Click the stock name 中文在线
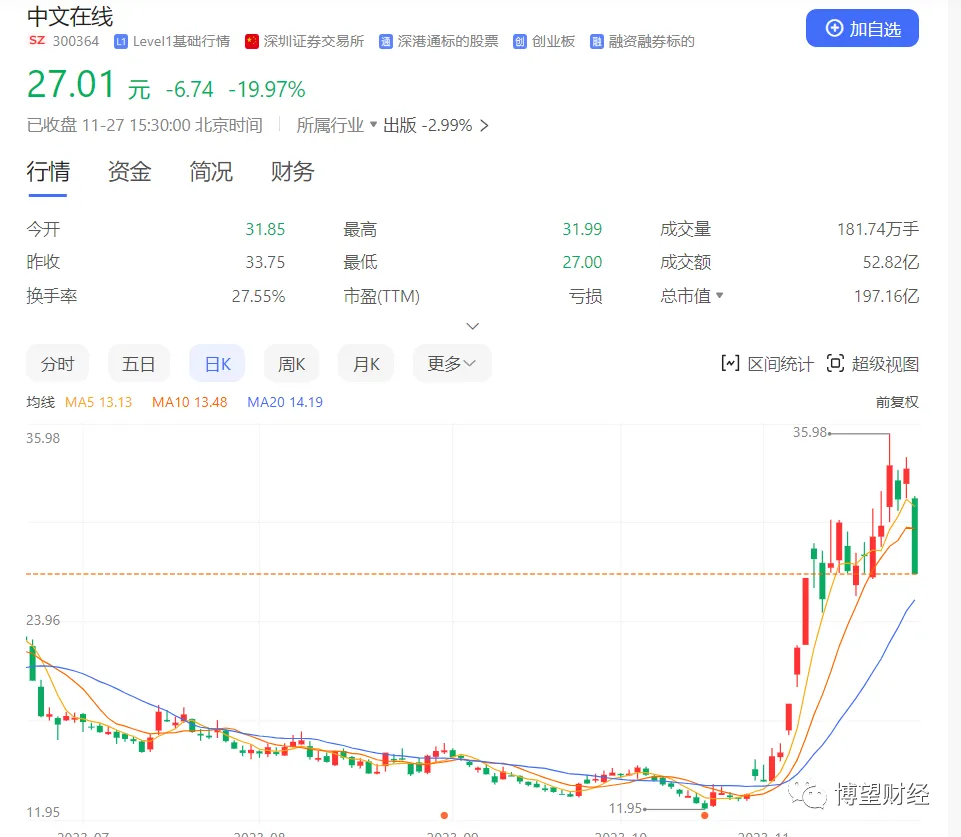Image resolution: width=961 pixels, height=837 pixels. point(70,17)
